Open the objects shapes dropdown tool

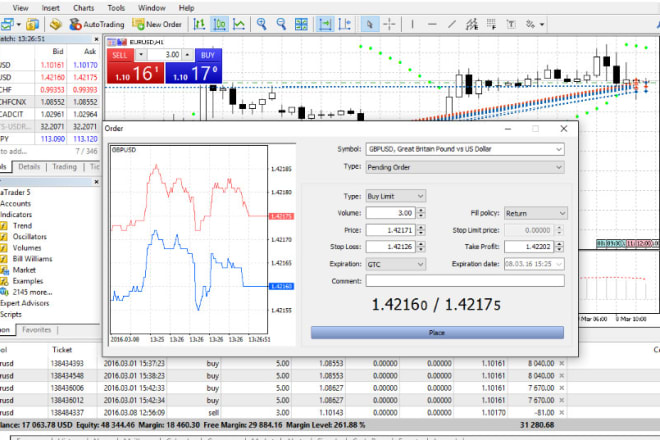click(x=535, y=24)
